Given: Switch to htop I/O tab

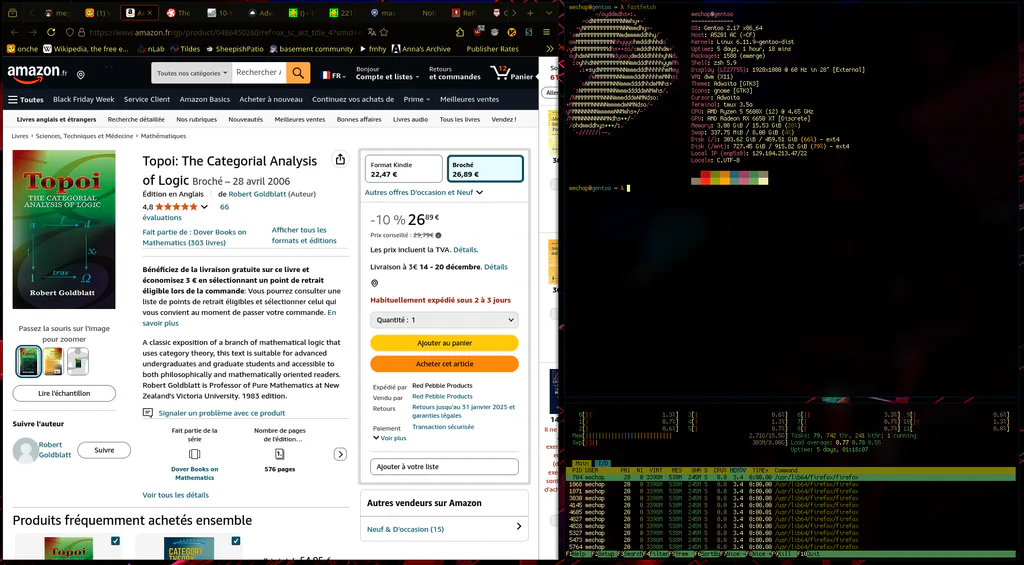Looking at the screenshot, I should [x=603, y=463].
